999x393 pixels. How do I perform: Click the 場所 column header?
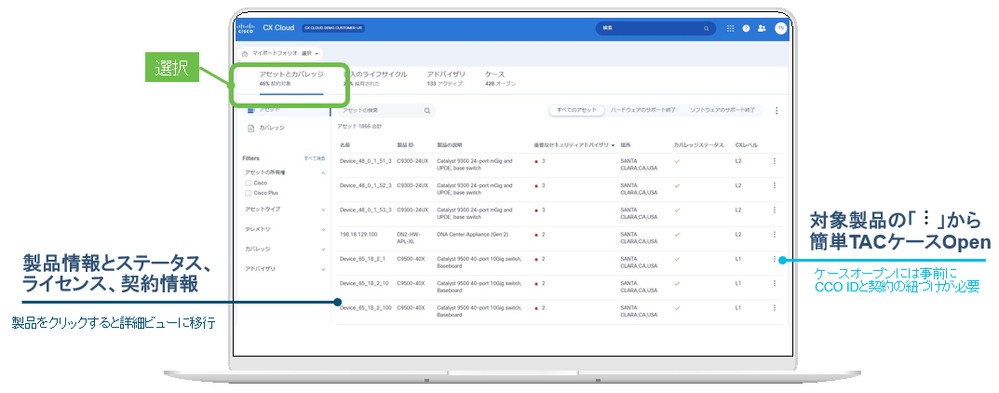tap(625, 145)
